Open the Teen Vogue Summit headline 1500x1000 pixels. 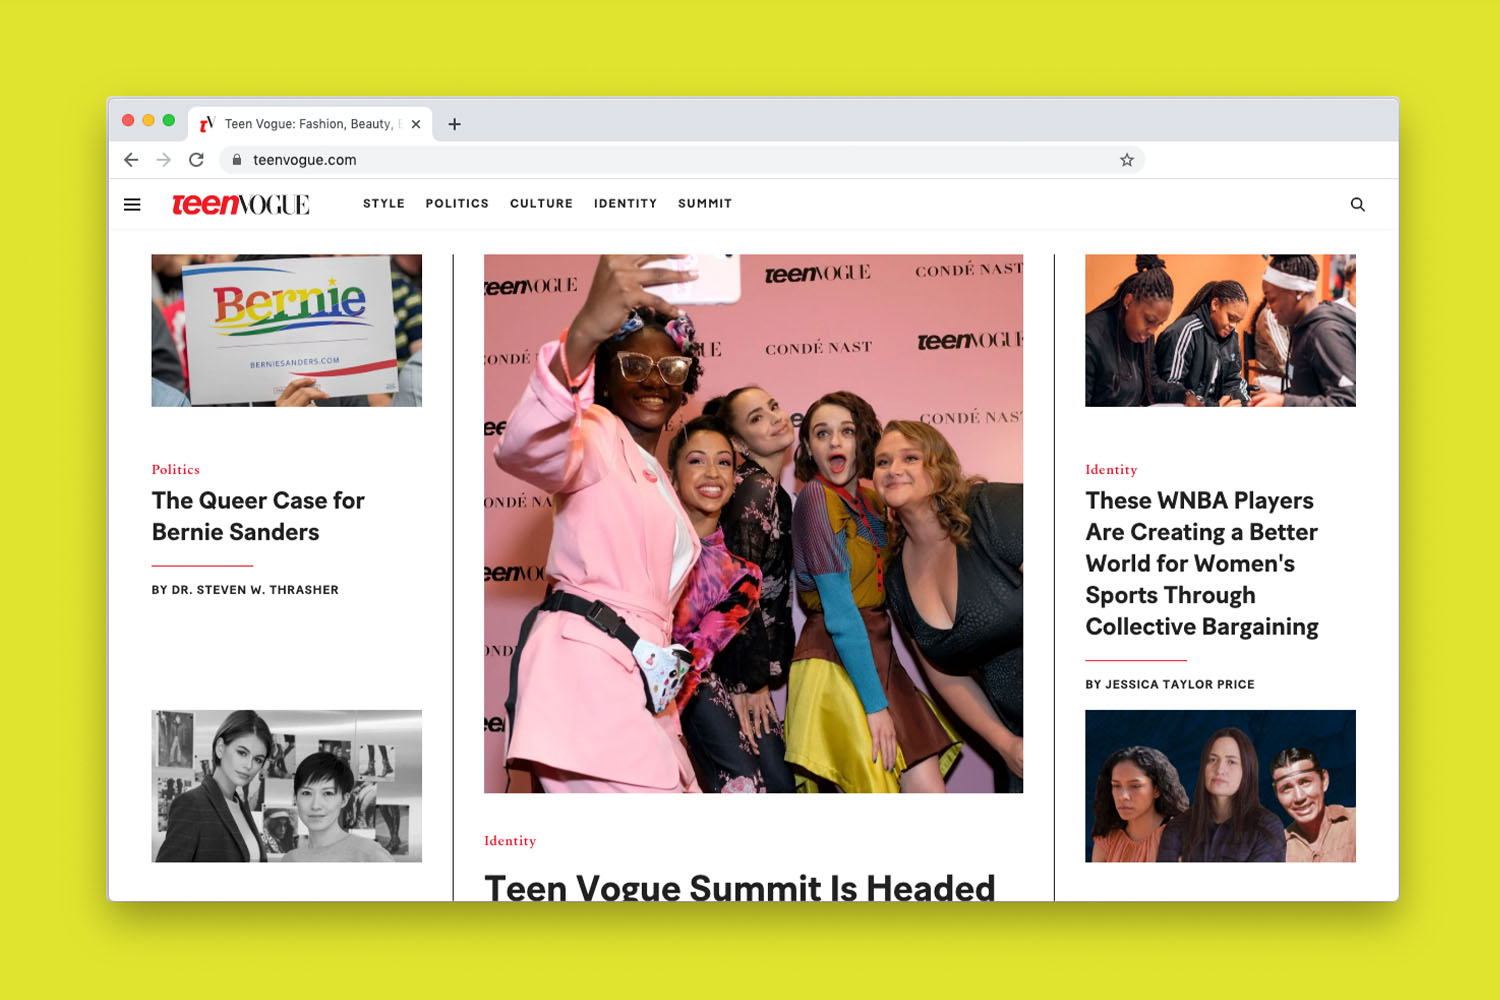click(x=739, y=886)
